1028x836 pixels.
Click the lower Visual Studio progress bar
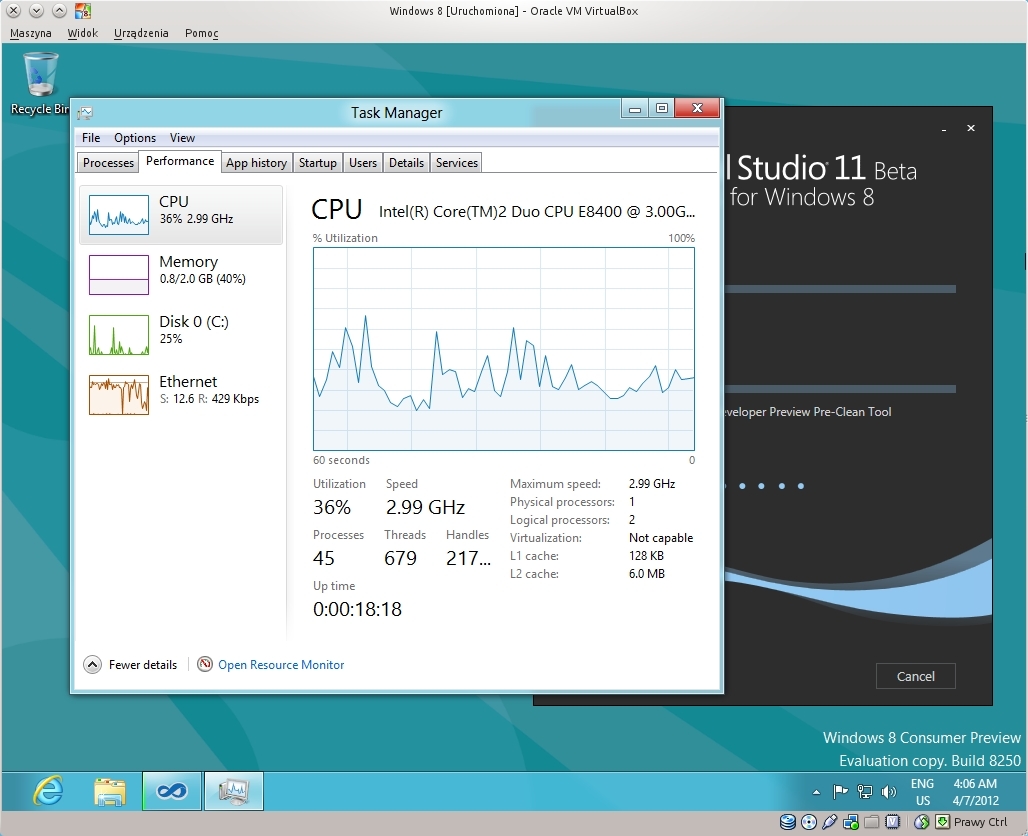[x=840, y=389]
